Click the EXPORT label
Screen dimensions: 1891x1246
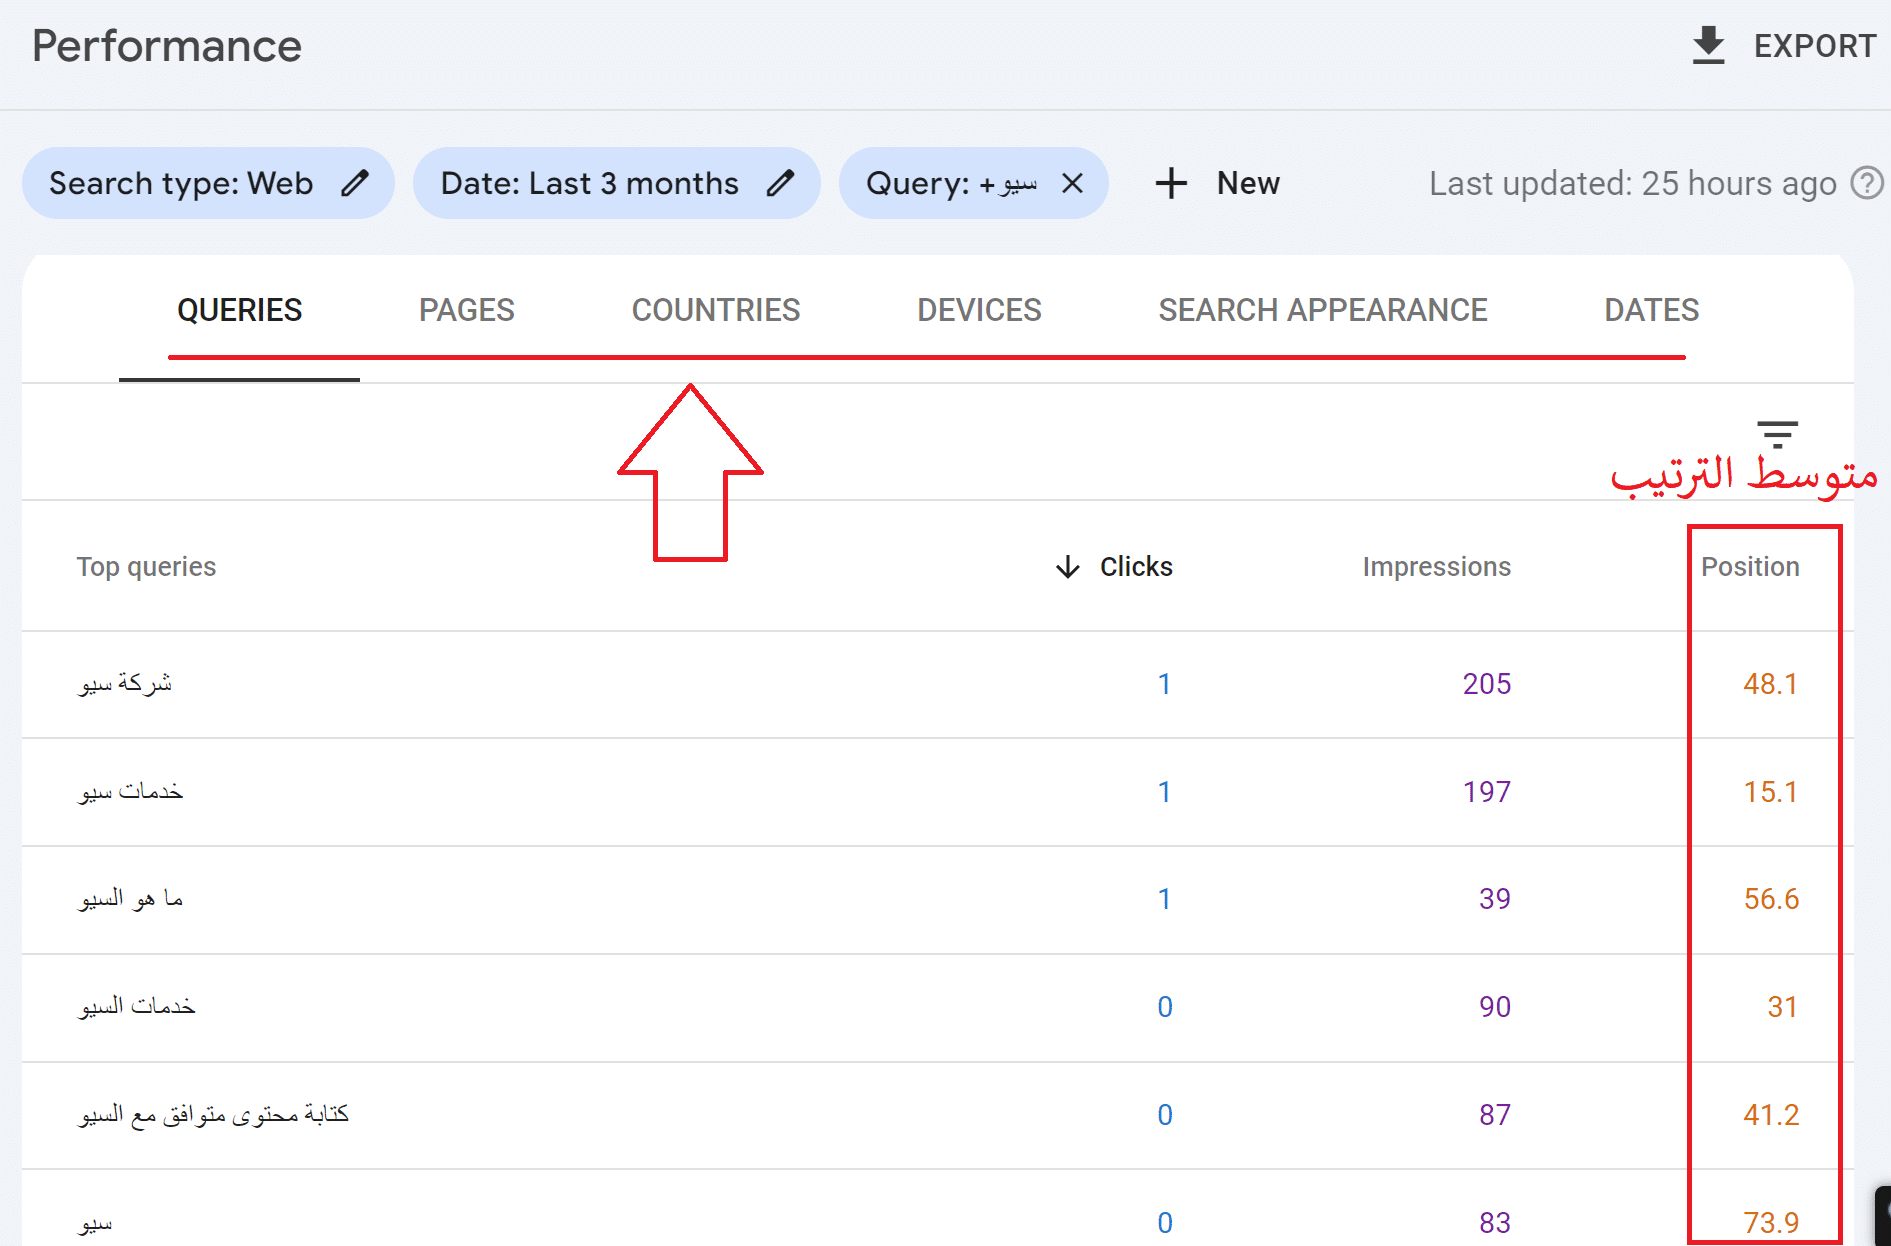coord(1814,46)
